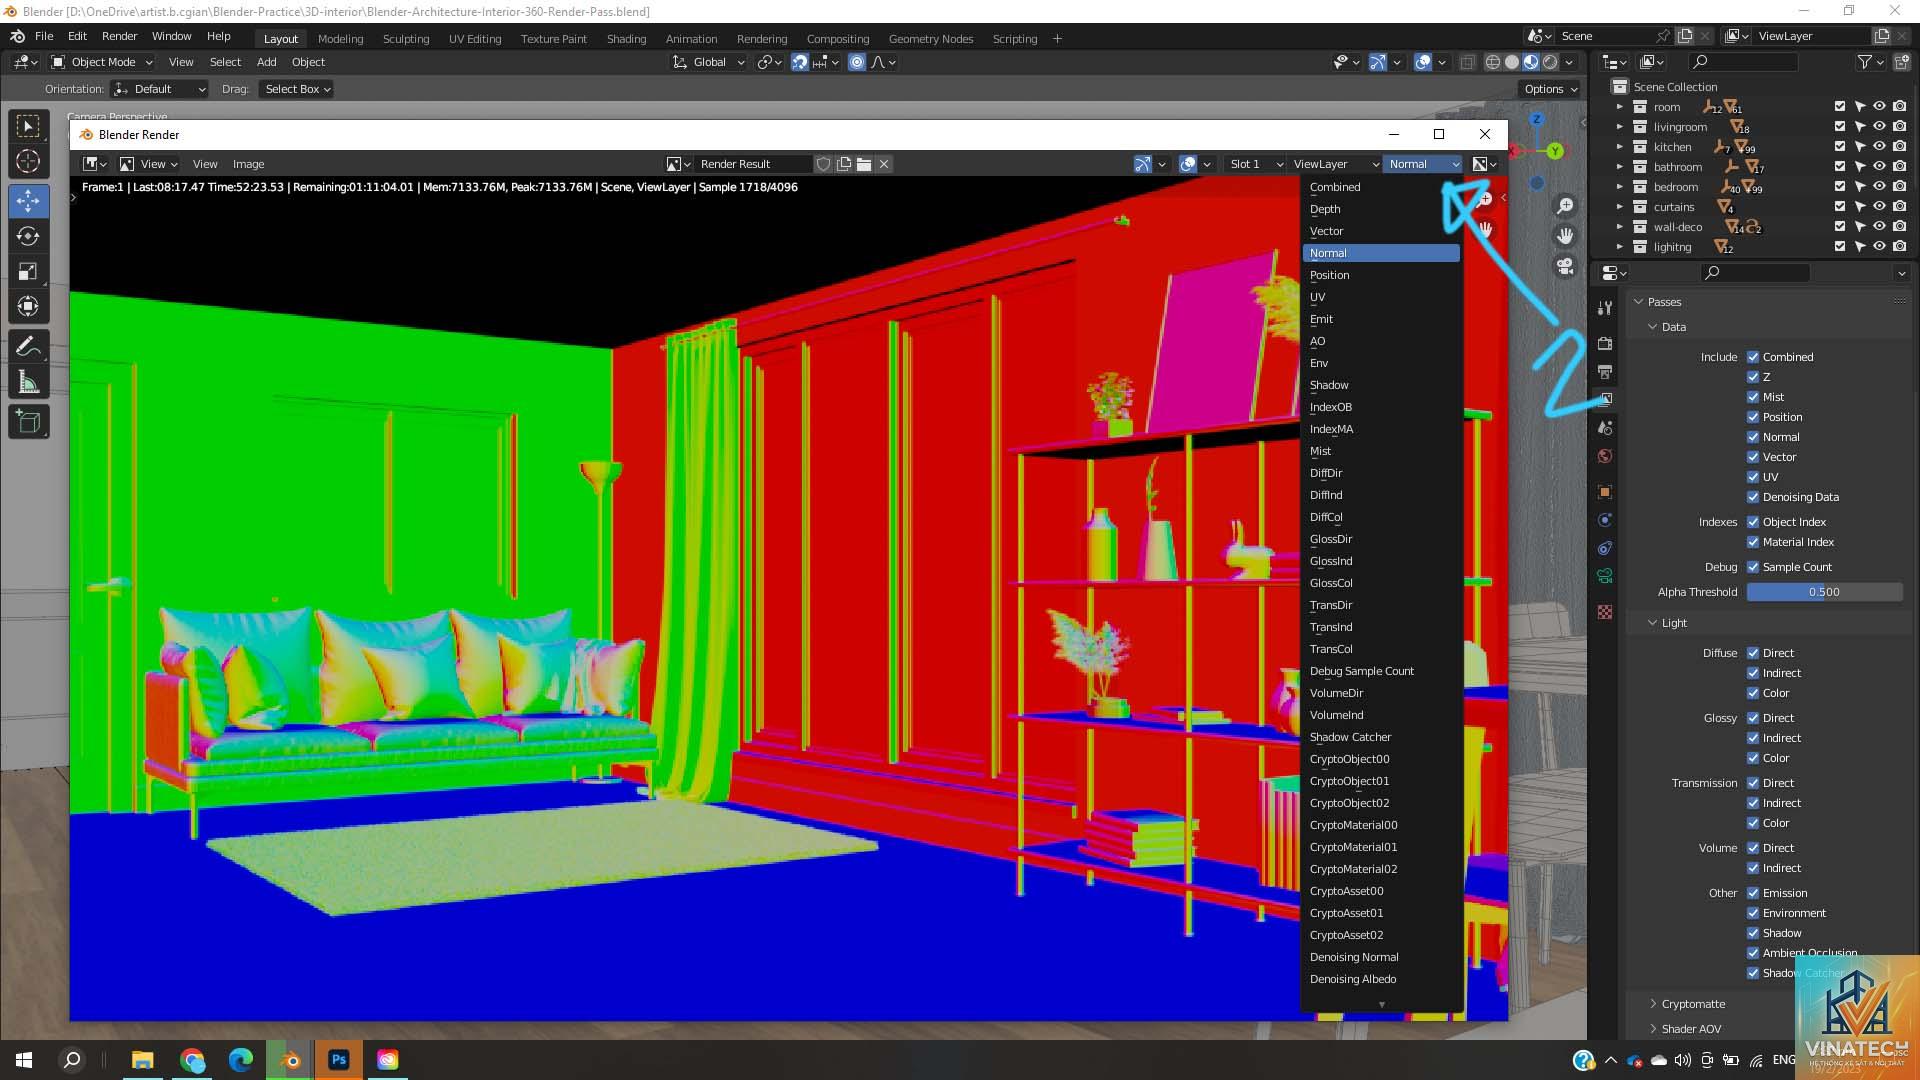Open the Tool properties tab
1920x1080 pixels.
[1605, 308]
